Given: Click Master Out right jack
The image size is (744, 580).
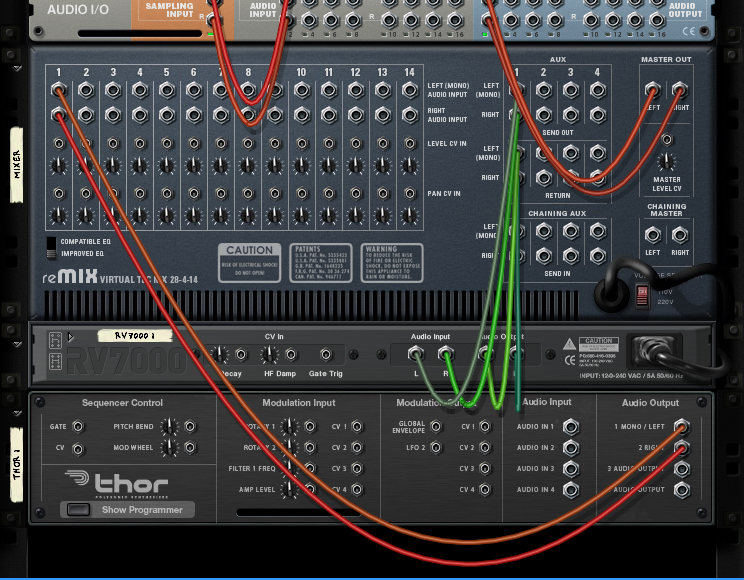Looking at the screenshot, I should (x=679, y=90).
